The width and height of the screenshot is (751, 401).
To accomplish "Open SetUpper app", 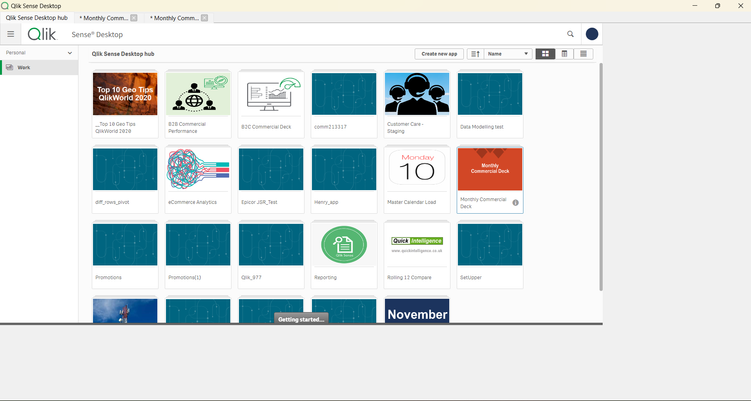I will coord(490,254).
